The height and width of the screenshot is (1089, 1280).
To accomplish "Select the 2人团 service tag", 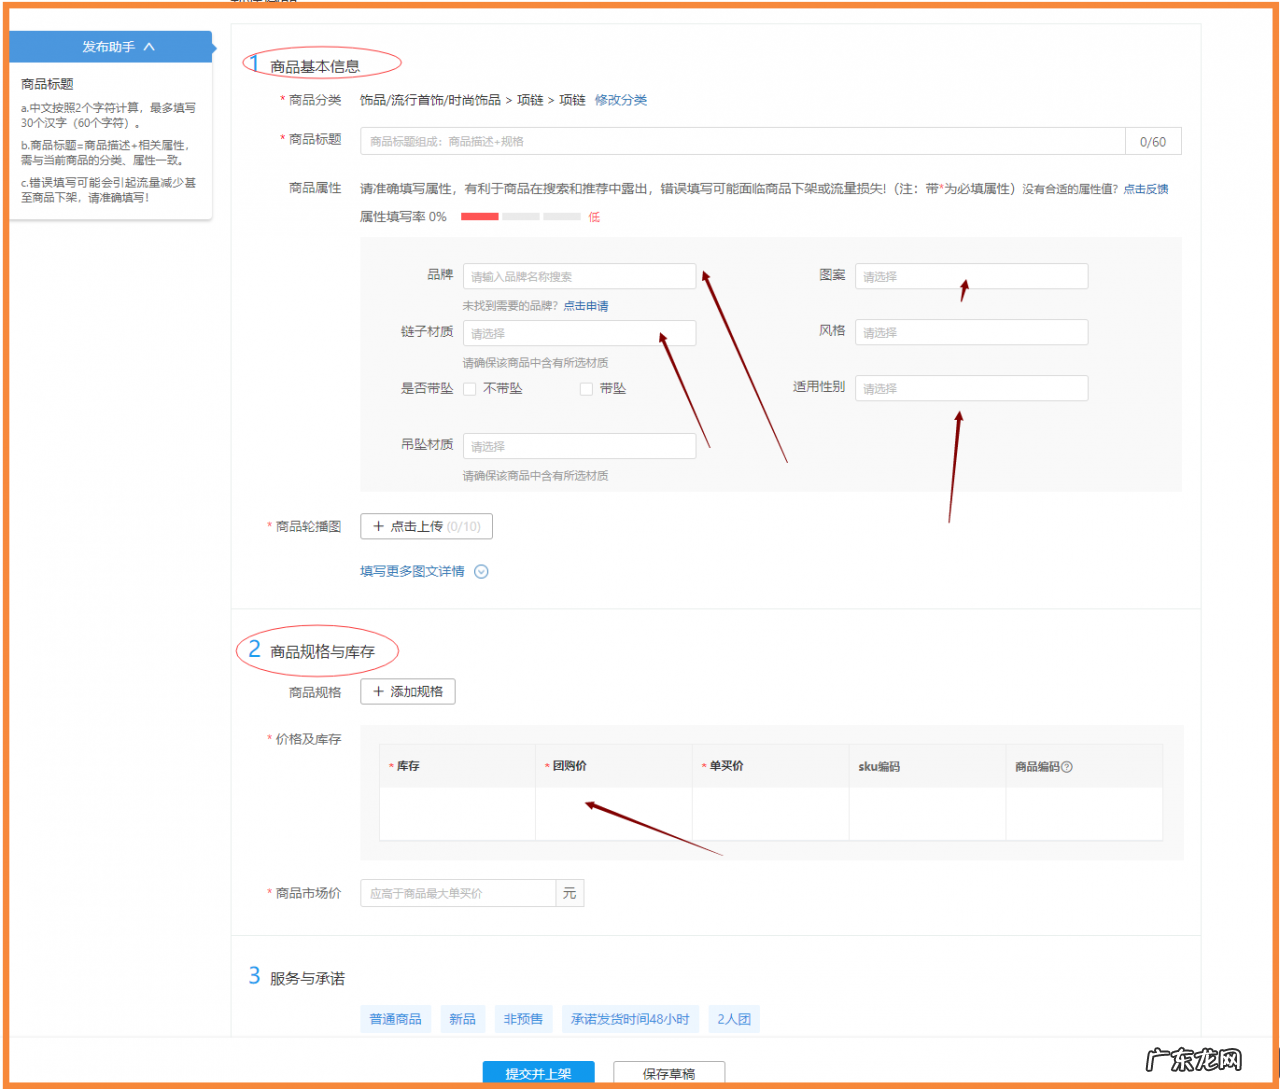I will pyautogui.click(x=734, y=1018).
